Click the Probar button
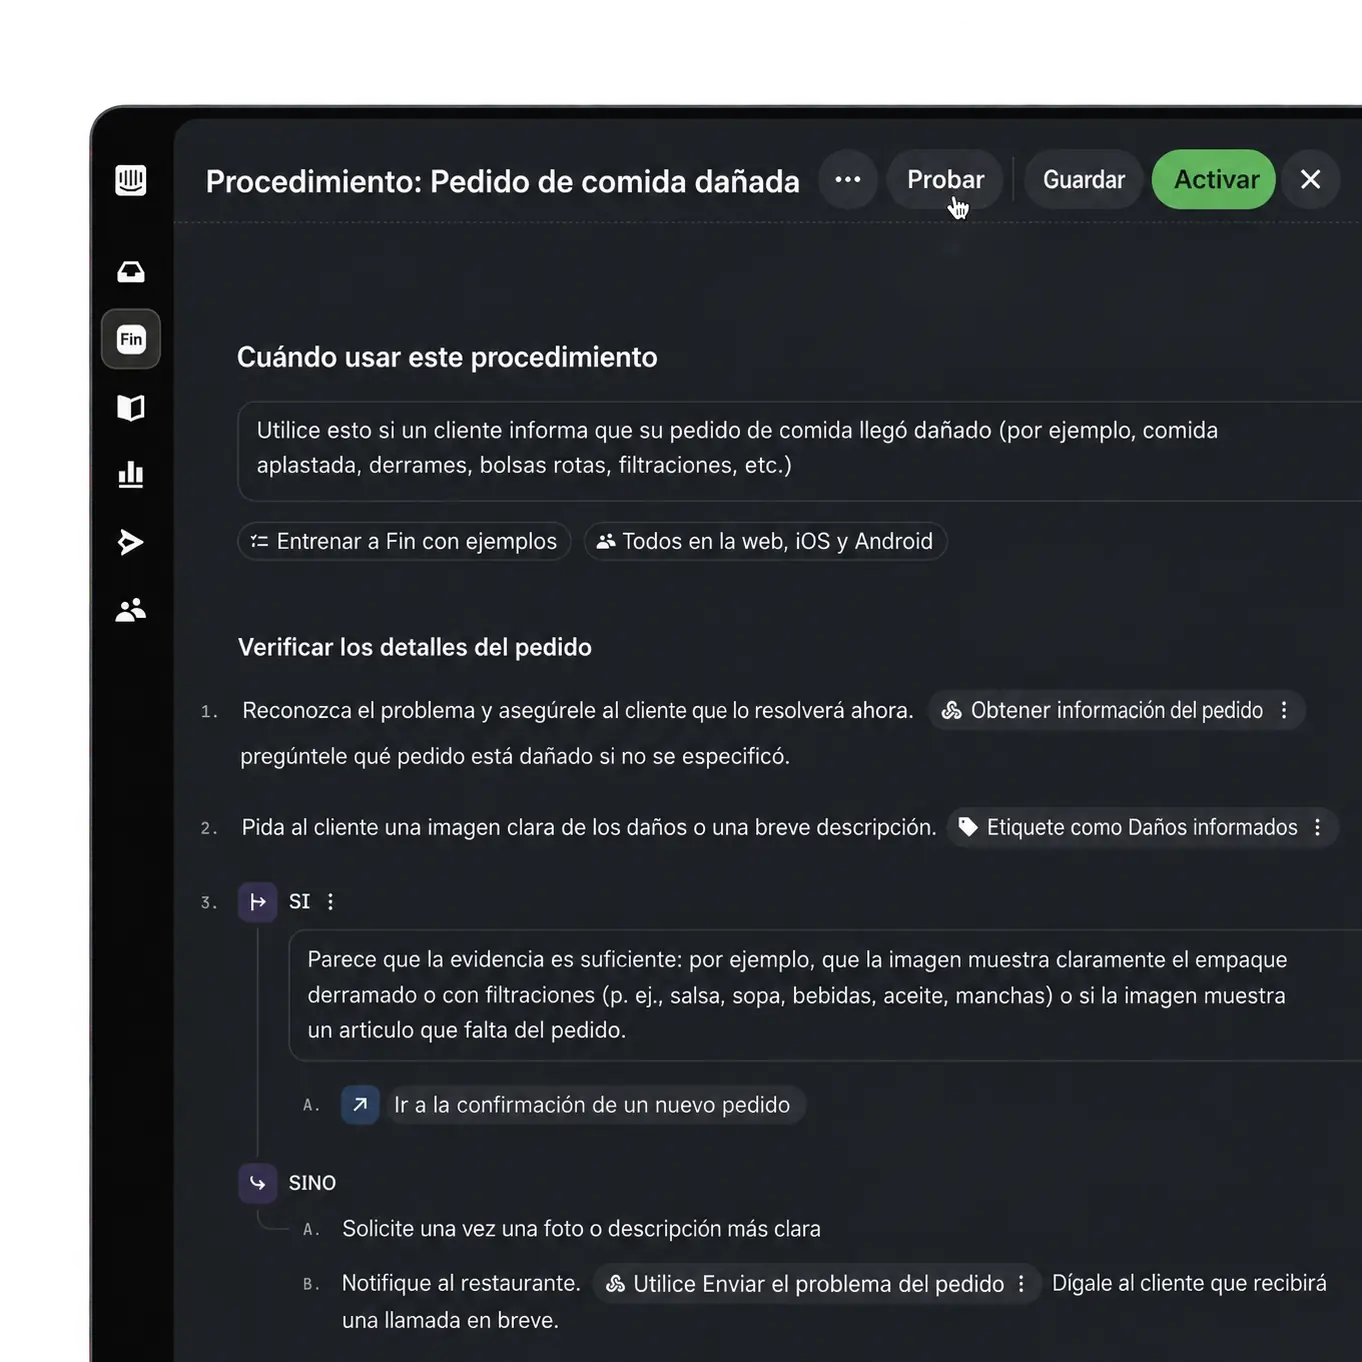 945,180
